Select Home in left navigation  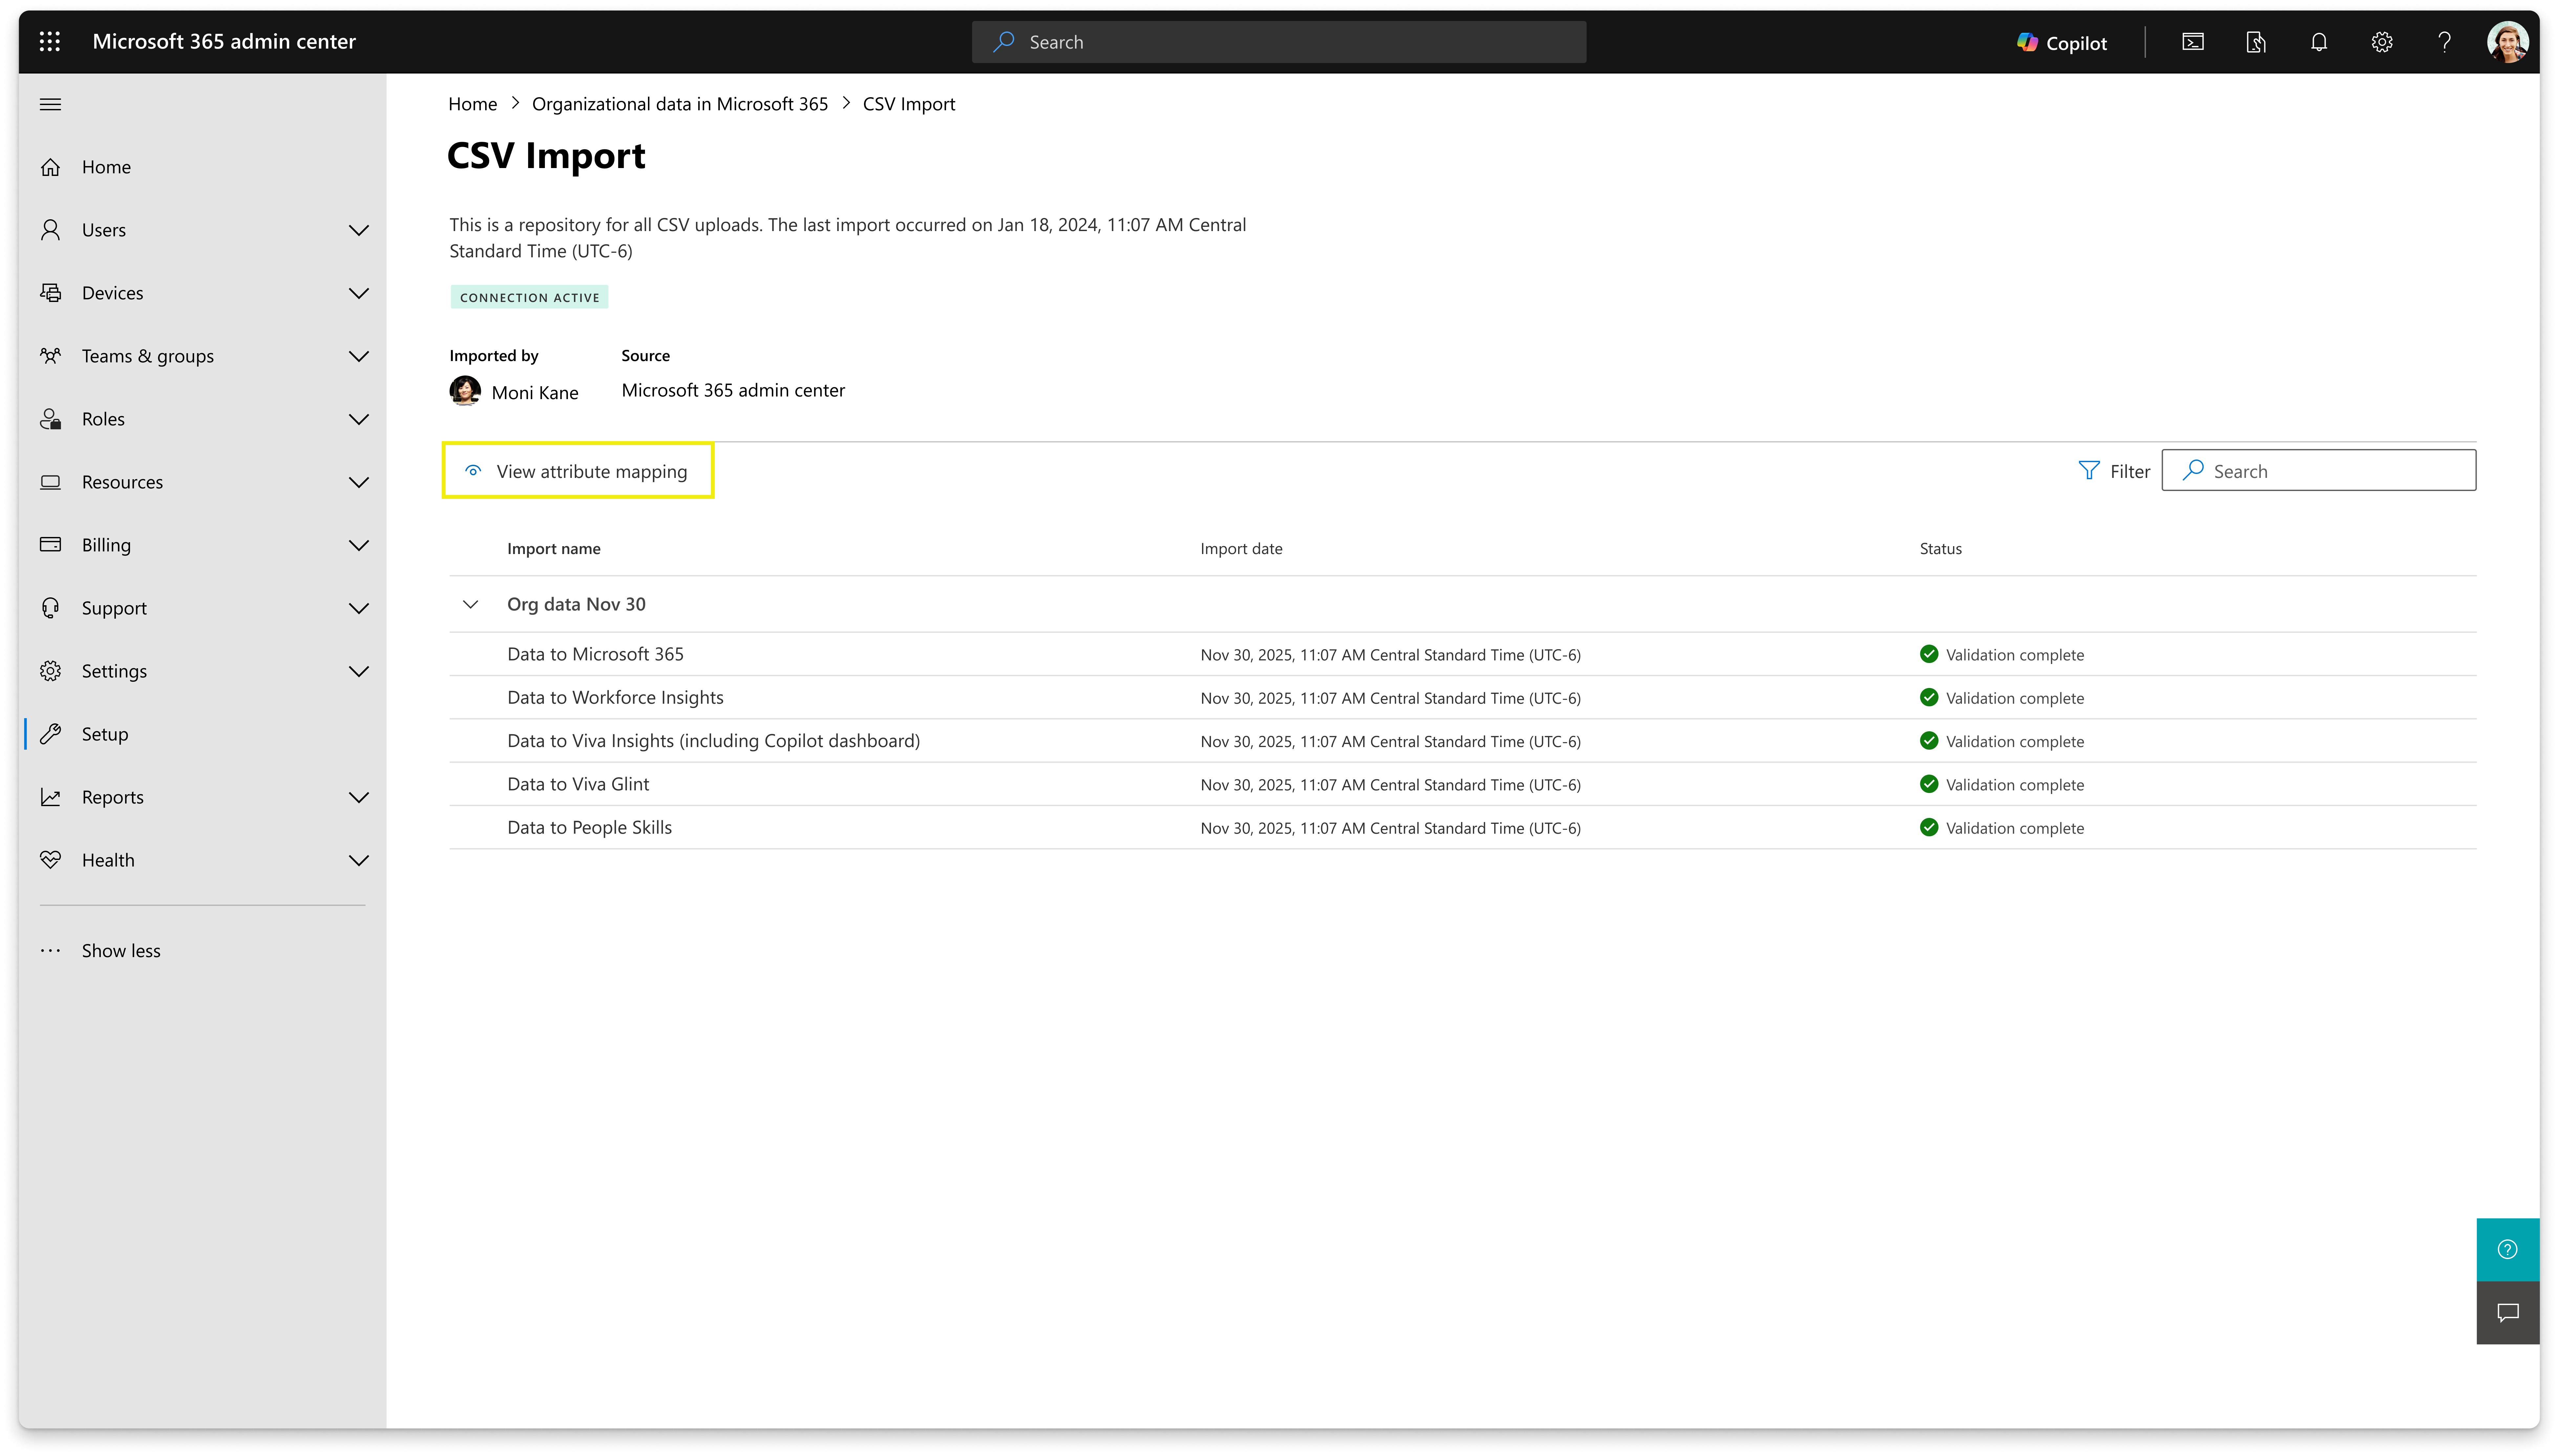coord(106,167)
